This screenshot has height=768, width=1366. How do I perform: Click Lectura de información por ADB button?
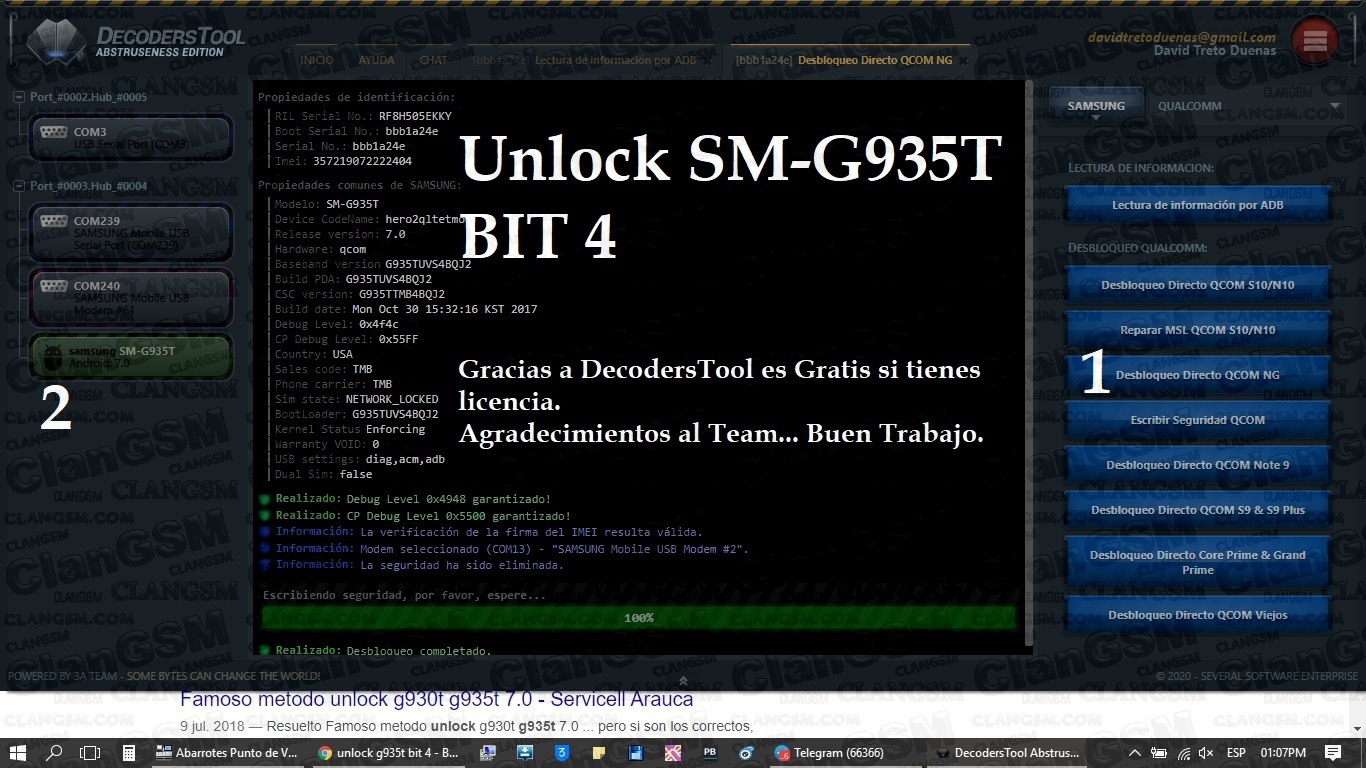point(1197,205)
